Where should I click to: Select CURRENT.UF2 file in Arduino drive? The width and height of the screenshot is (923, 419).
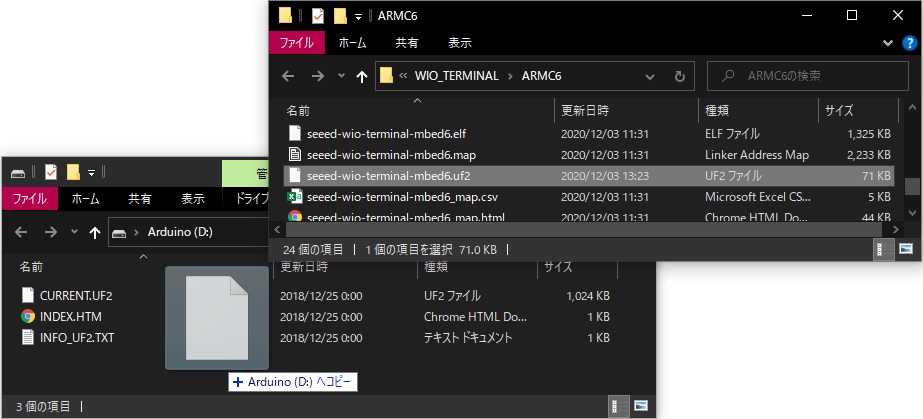76,295
